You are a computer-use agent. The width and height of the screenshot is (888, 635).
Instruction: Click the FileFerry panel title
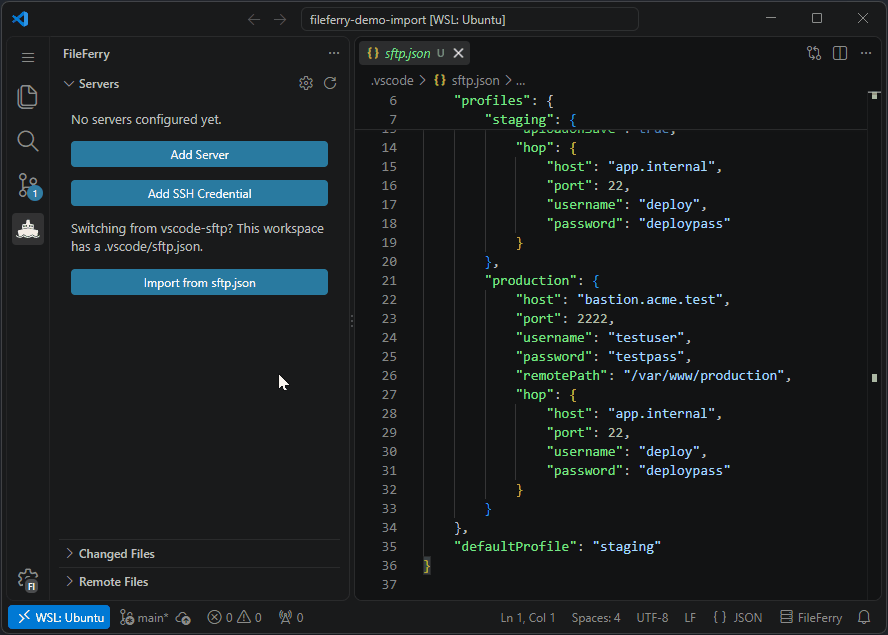point(87,54)
